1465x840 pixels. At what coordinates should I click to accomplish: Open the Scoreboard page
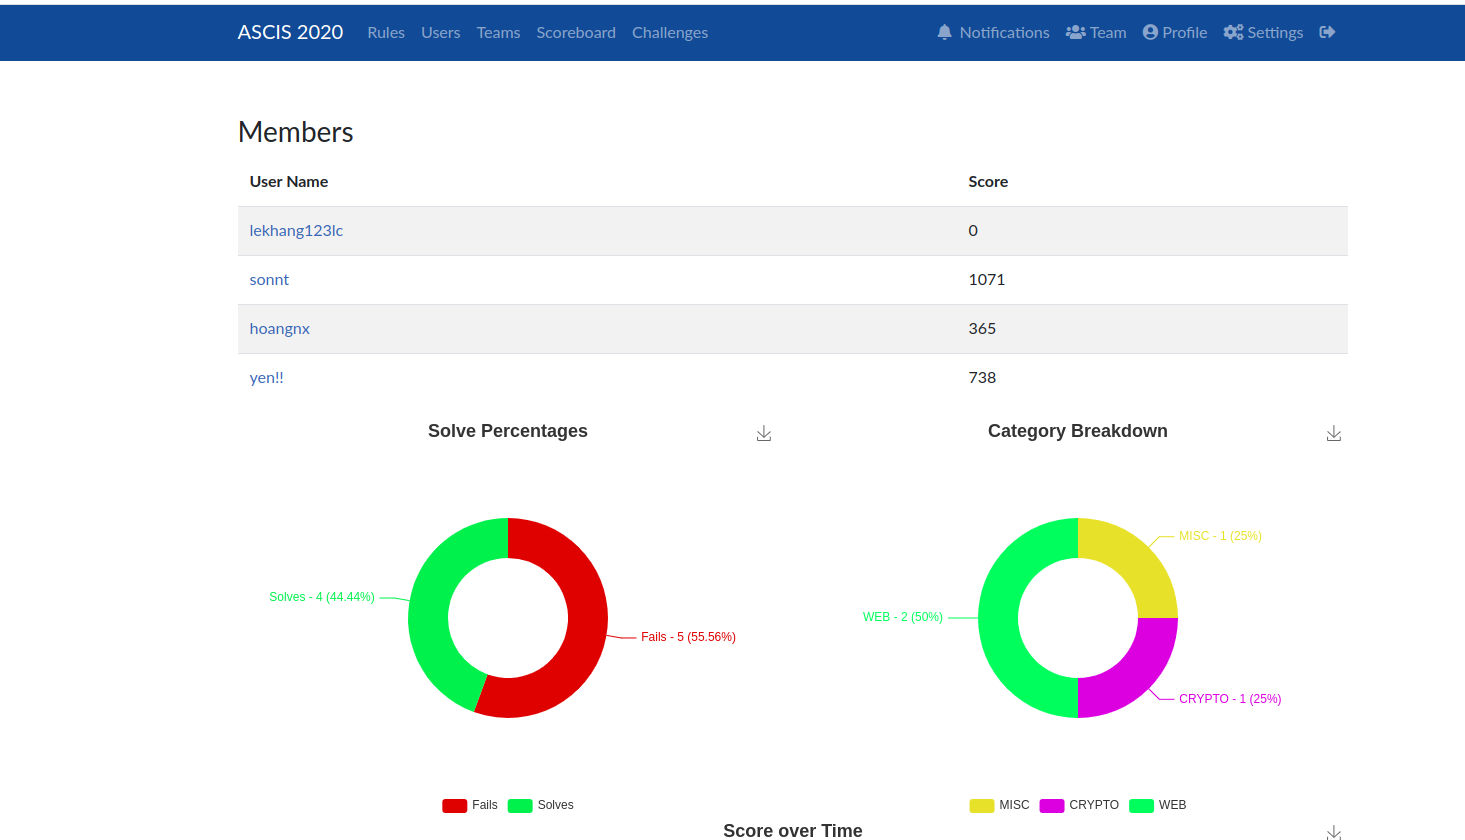click(x=576, y=32)
